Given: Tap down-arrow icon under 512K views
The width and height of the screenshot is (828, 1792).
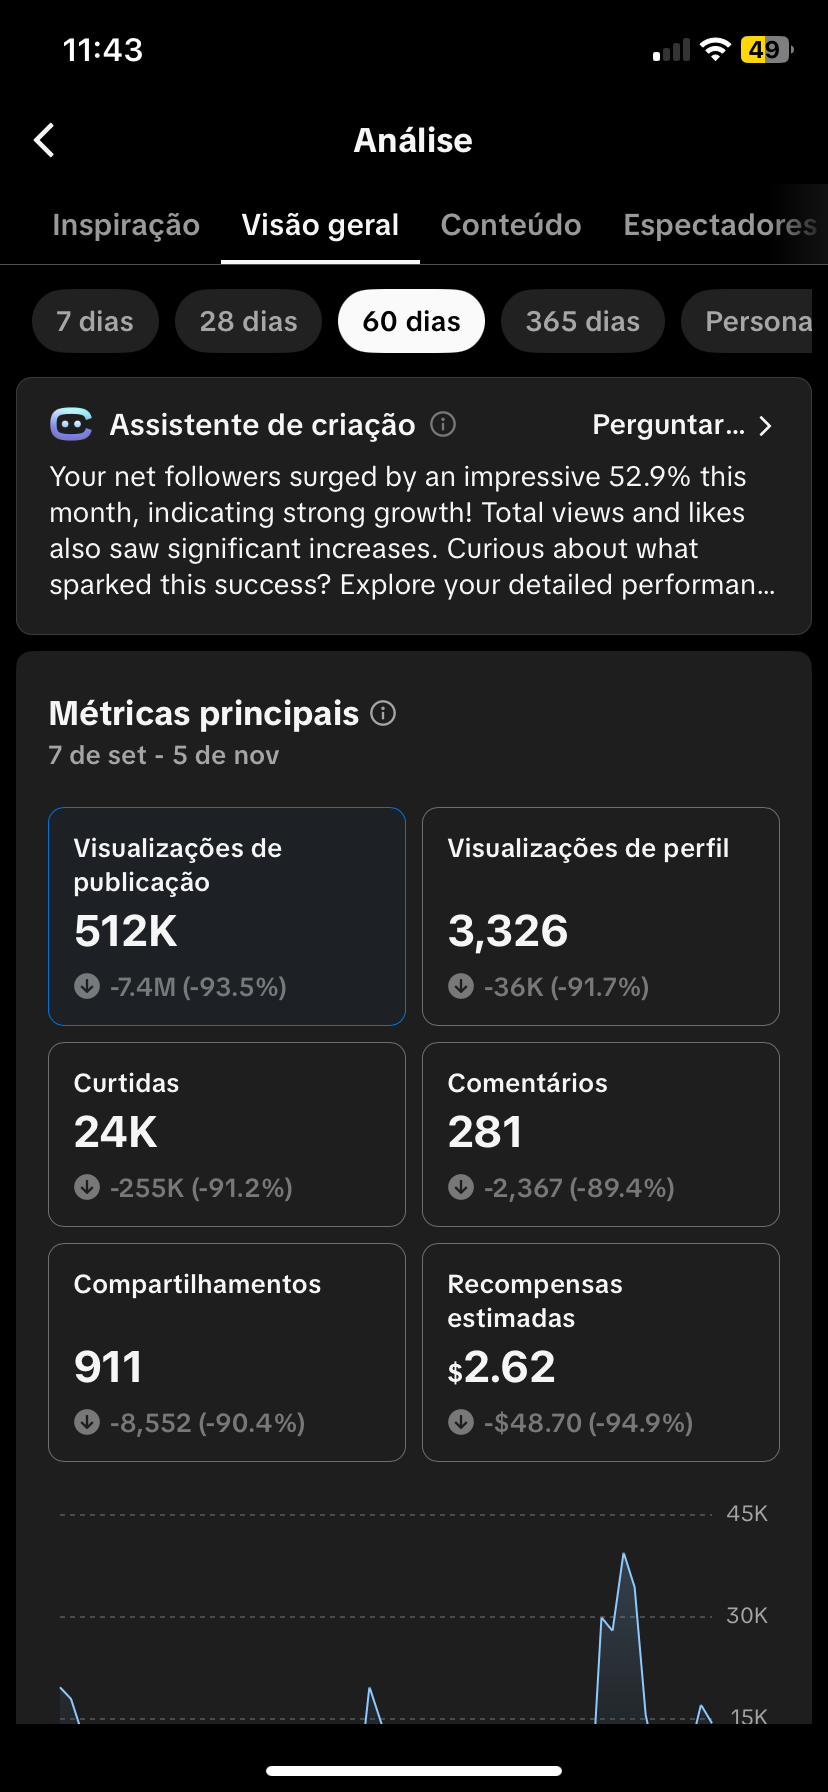Looking at the screenshot, I should [x=87, y=987].
